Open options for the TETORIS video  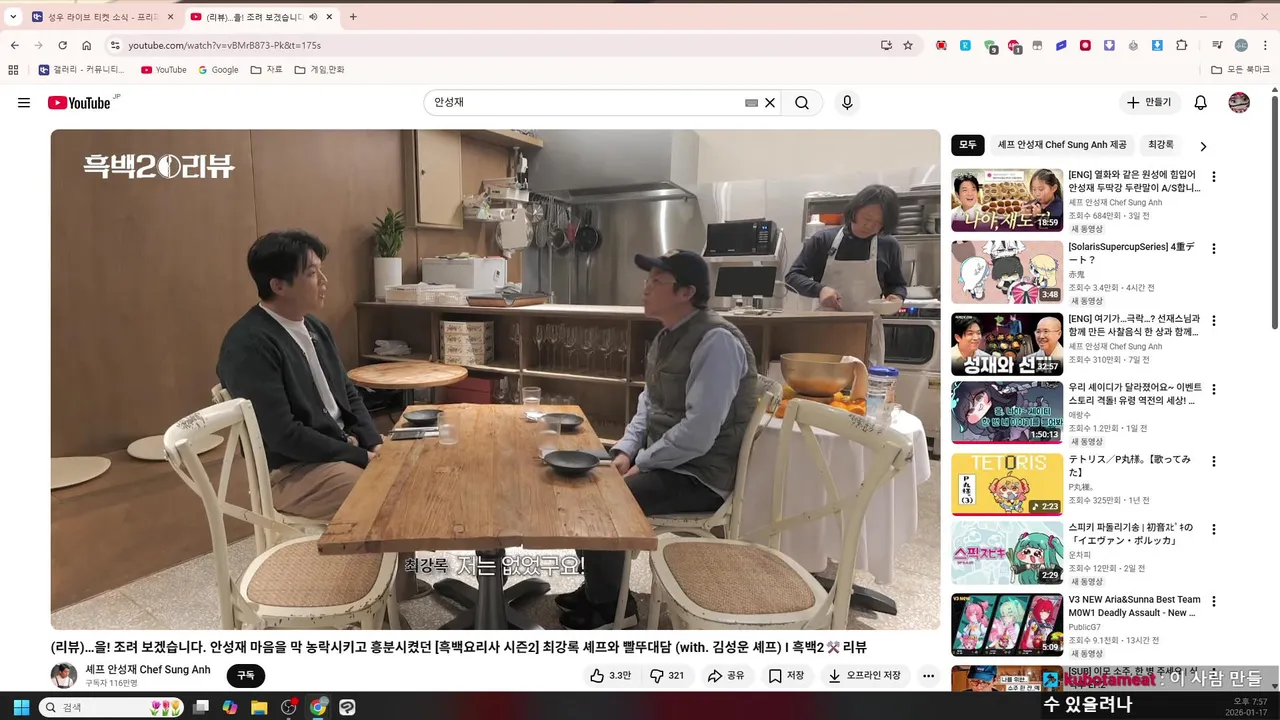click(x=1214, y=462)
